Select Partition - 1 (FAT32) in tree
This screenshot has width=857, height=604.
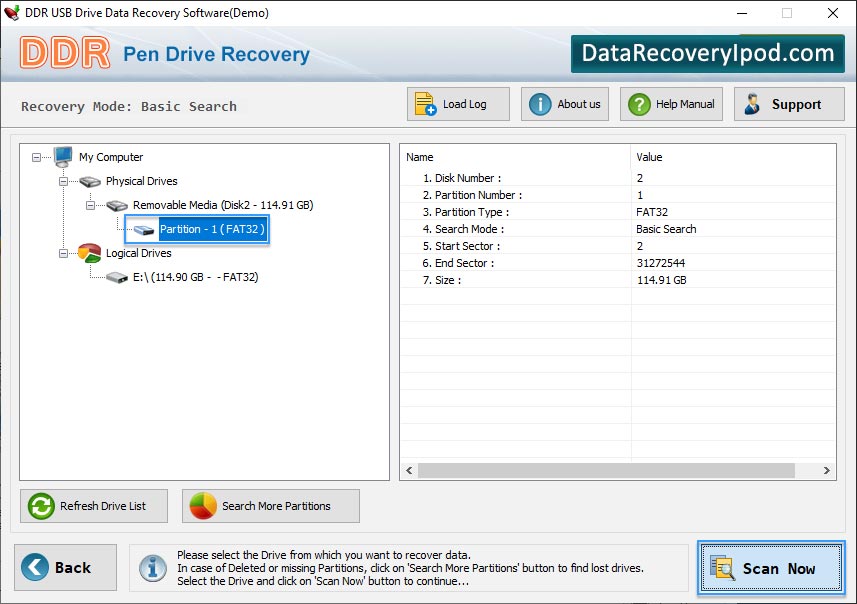click(212, 229)
